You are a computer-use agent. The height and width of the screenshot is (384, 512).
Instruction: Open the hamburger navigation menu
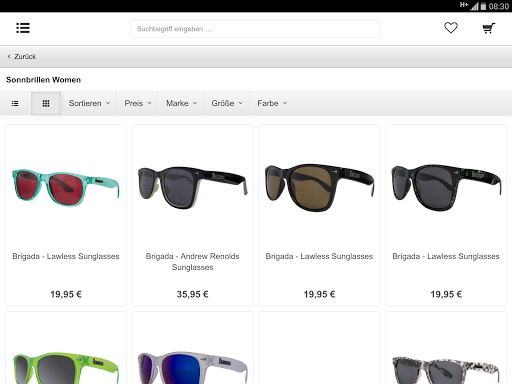(23, 28)
